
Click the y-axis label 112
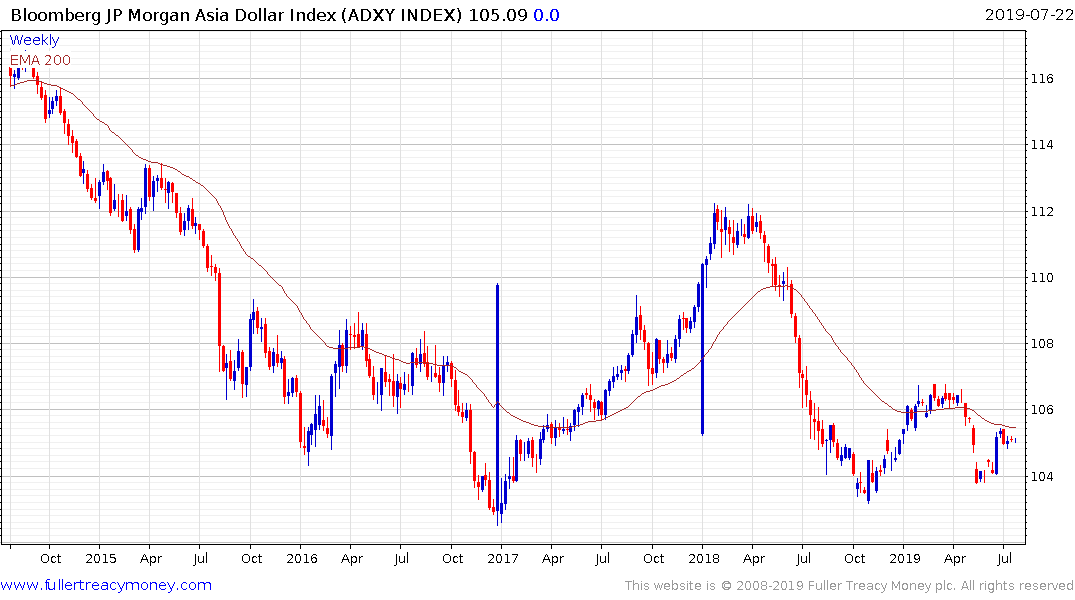pos(1042,211)
